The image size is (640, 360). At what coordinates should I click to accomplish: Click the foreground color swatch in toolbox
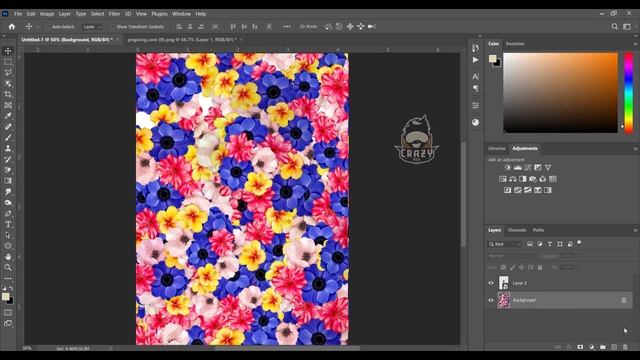click(x=5, y=296)
